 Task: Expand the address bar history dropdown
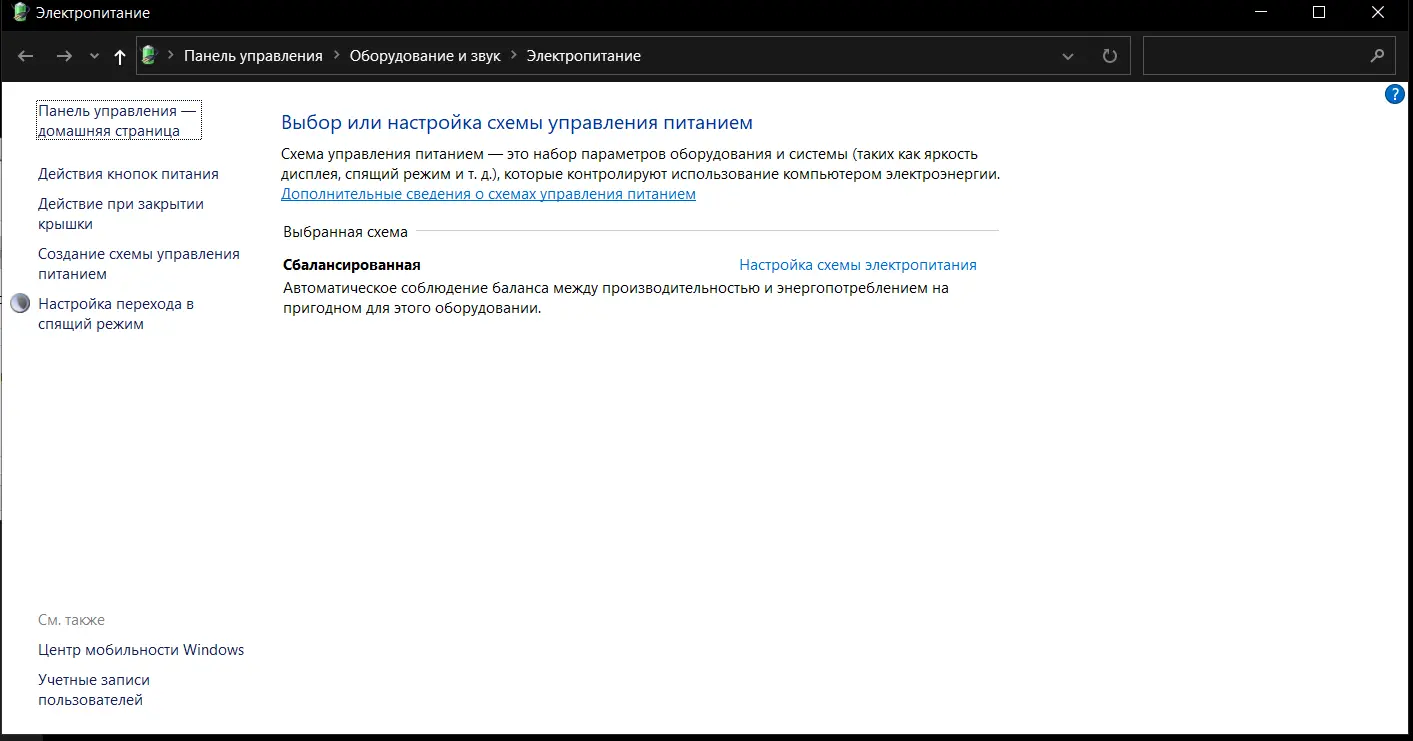click(x=1068, y=56)
